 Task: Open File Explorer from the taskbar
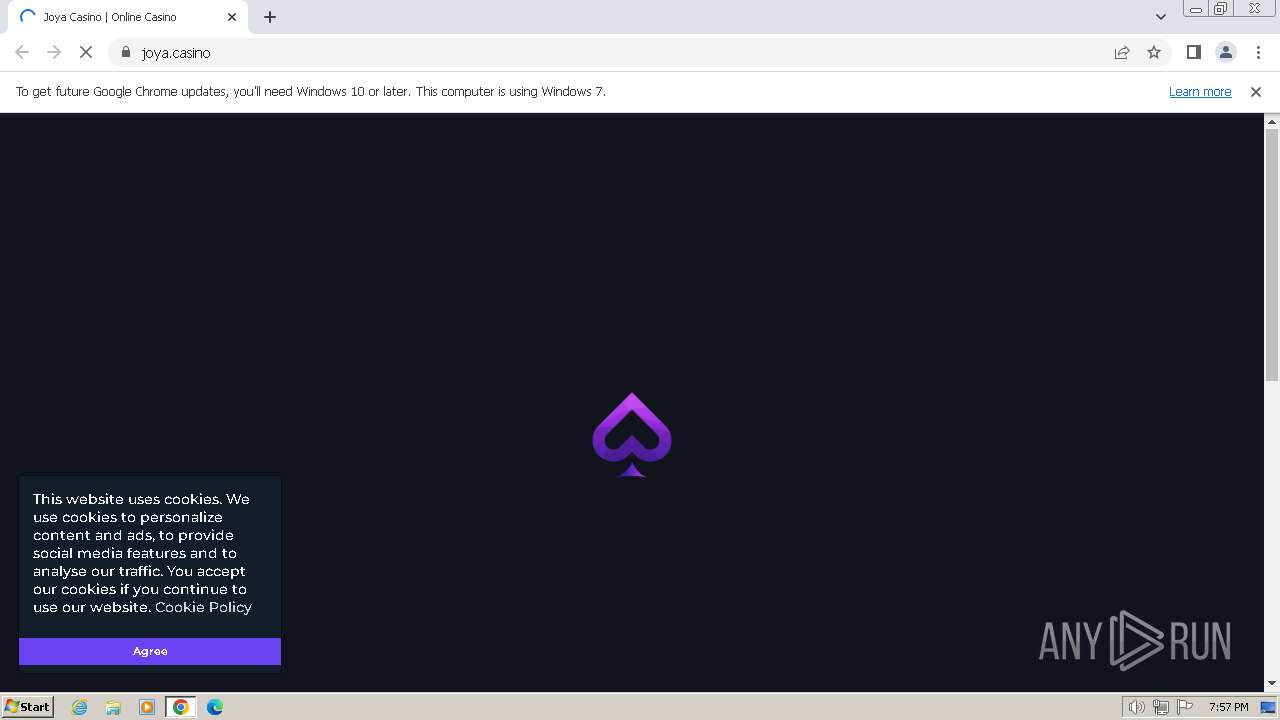click(x=113, y=707)
